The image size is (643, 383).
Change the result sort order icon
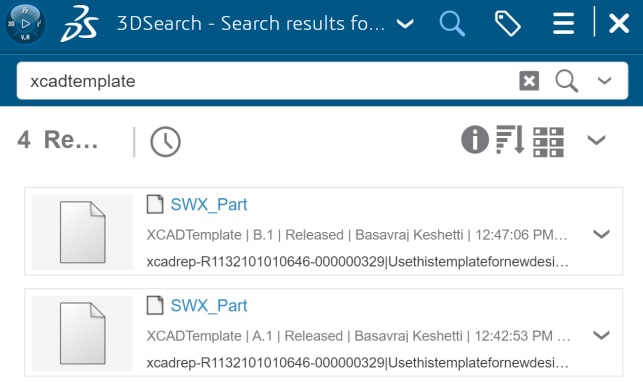click(x=510, y=140)
